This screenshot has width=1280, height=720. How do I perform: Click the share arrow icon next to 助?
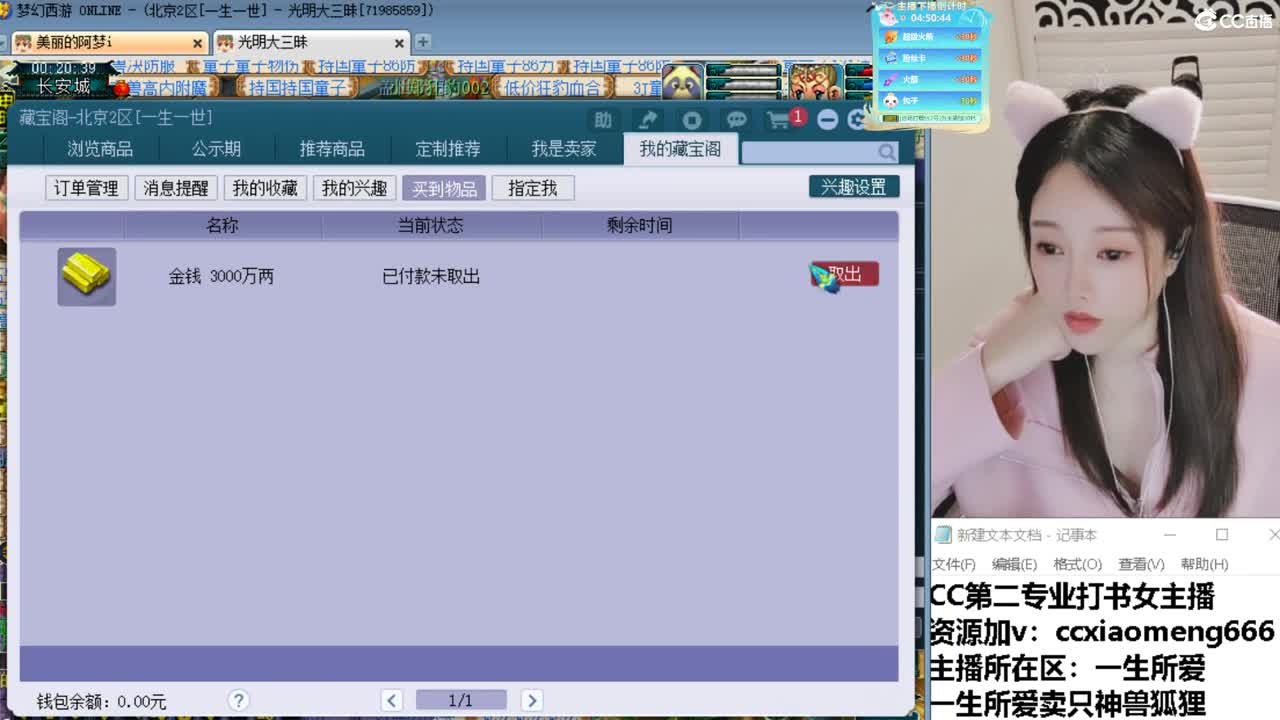(x=647, y=120)
